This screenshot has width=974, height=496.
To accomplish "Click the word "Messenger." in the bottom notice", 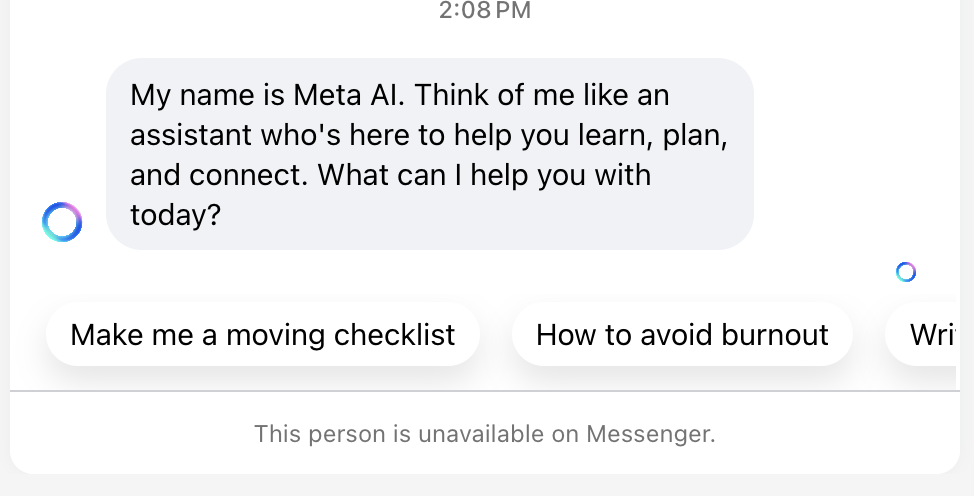I will [651, 434].
